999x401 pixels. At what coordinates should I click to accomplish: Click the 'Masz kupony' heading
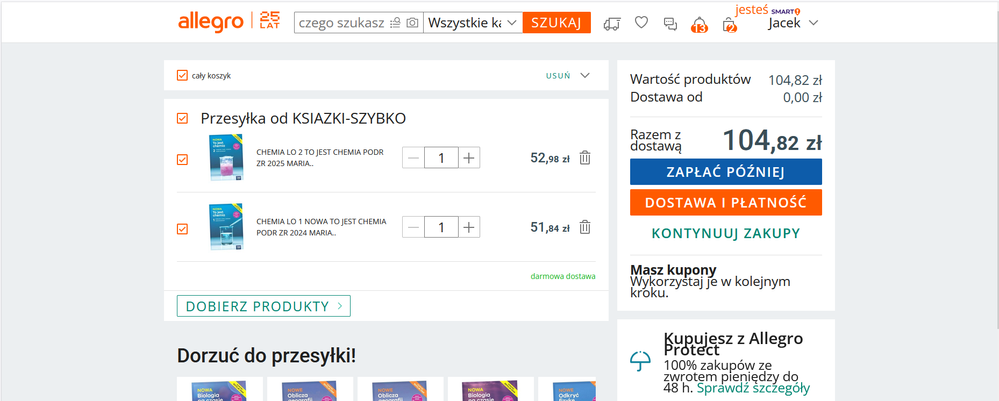pos(673,269)
